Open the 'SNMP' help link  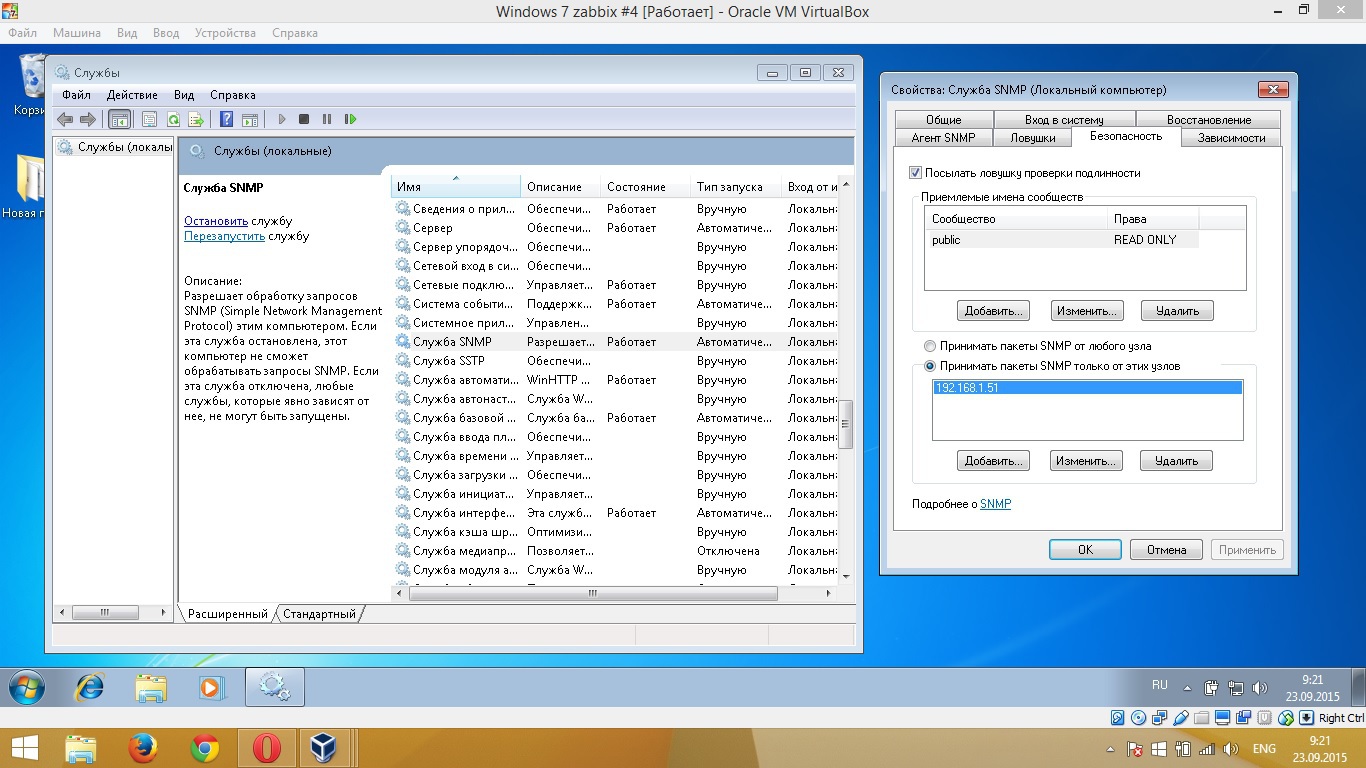(x=995, y=504)
